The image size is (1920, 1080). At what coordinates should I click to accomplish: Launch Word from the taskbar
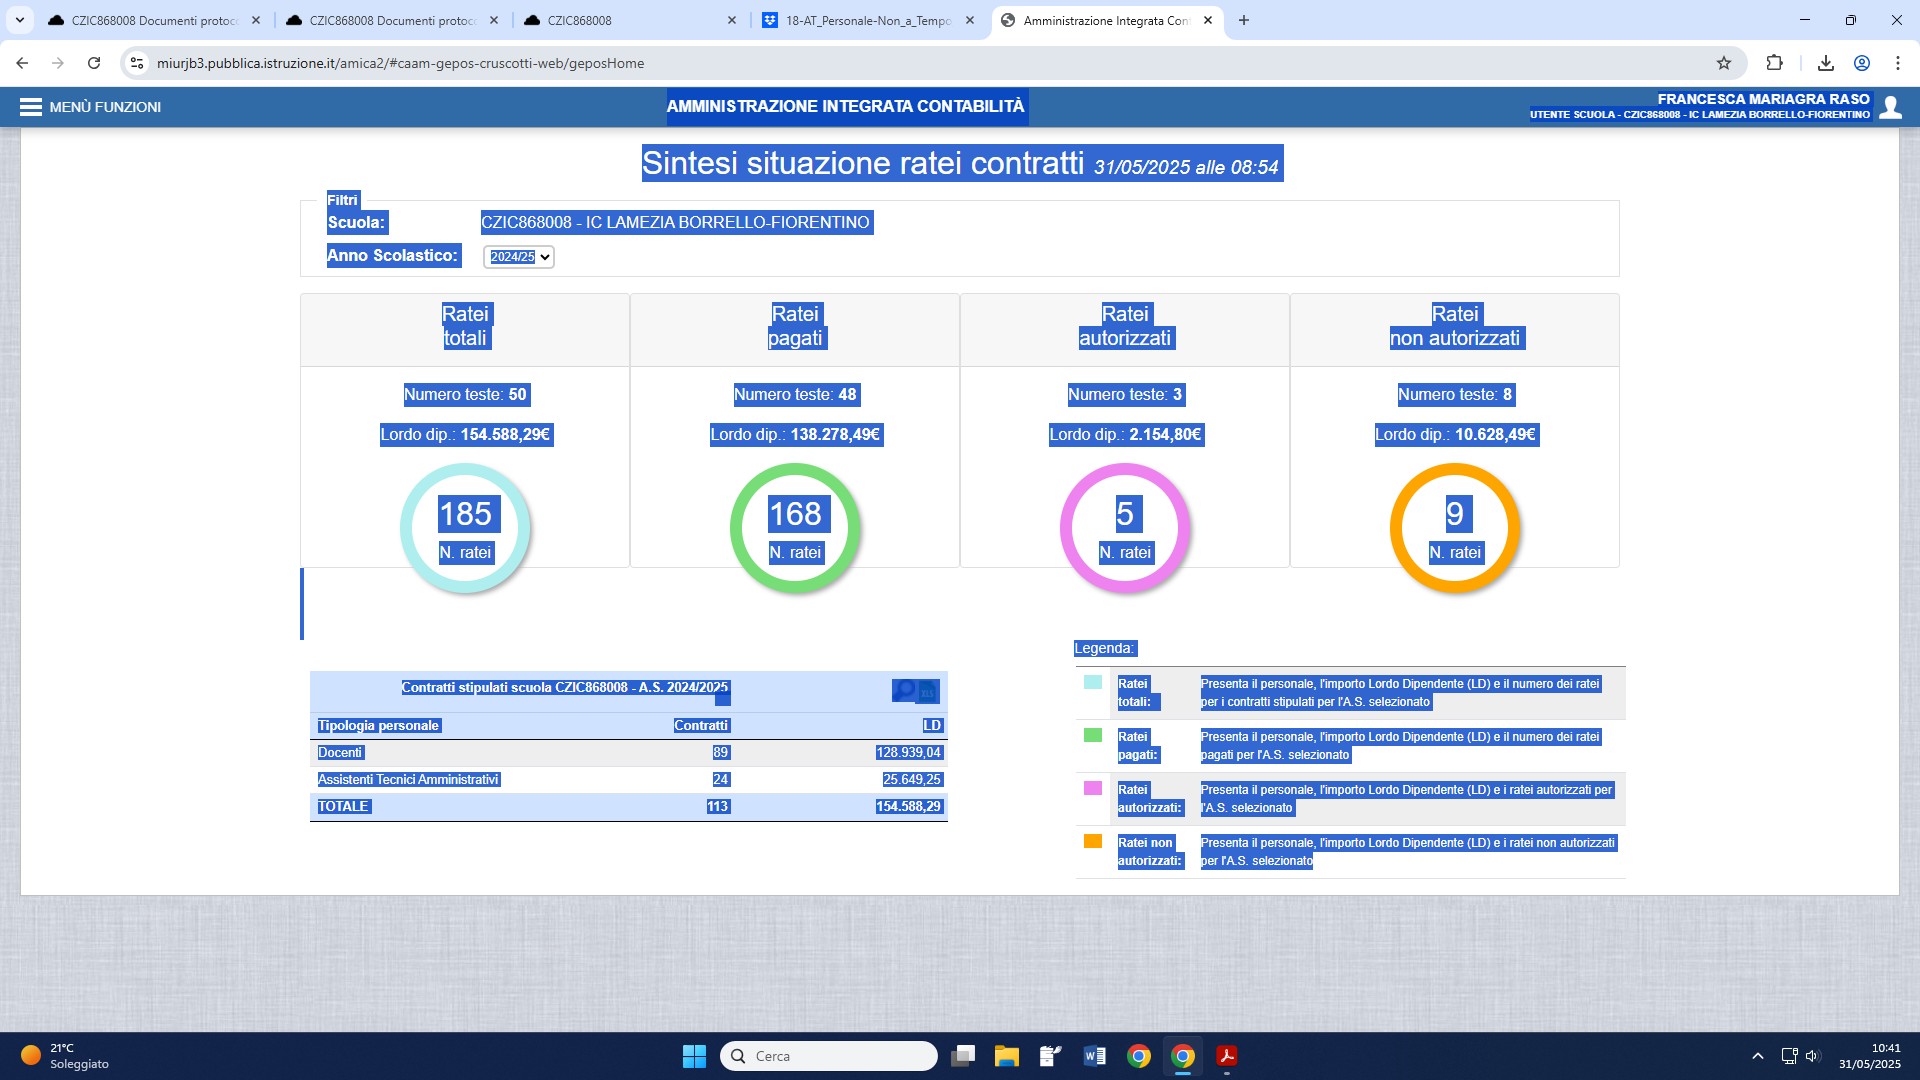pyautogui.click(x=1095, y=1056)
